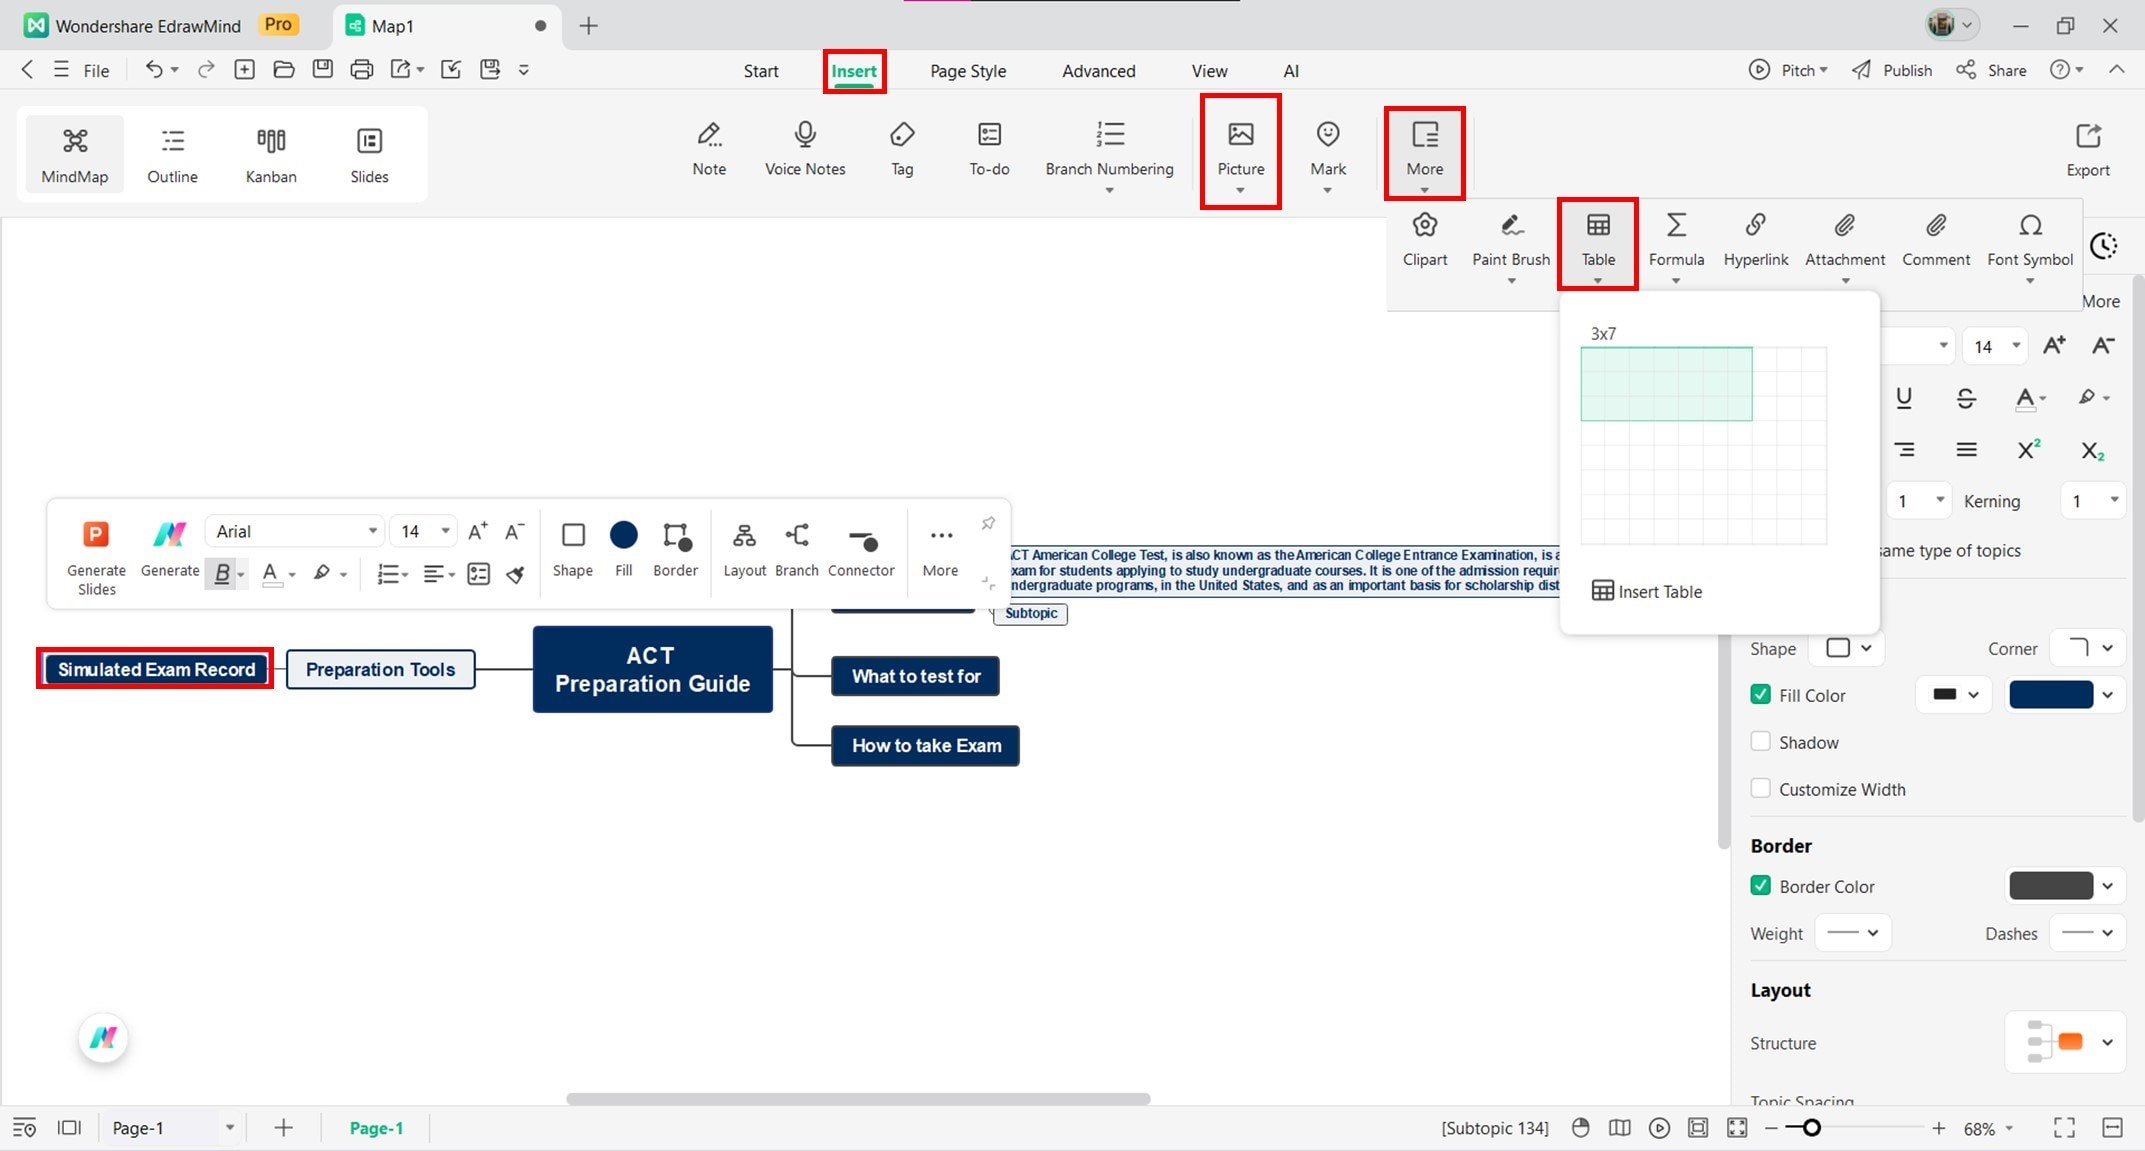The height and width of the screenshot is (1151, 2145).
Task: Toggle bold in floating toolbar
Action: (x=222, y=573)
